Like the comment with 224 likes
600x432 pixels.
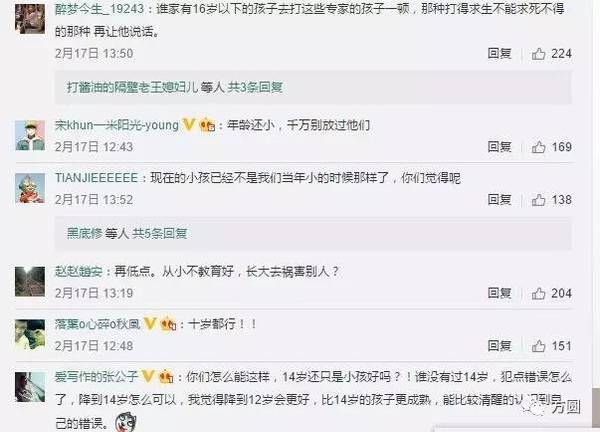coord(538,54)
